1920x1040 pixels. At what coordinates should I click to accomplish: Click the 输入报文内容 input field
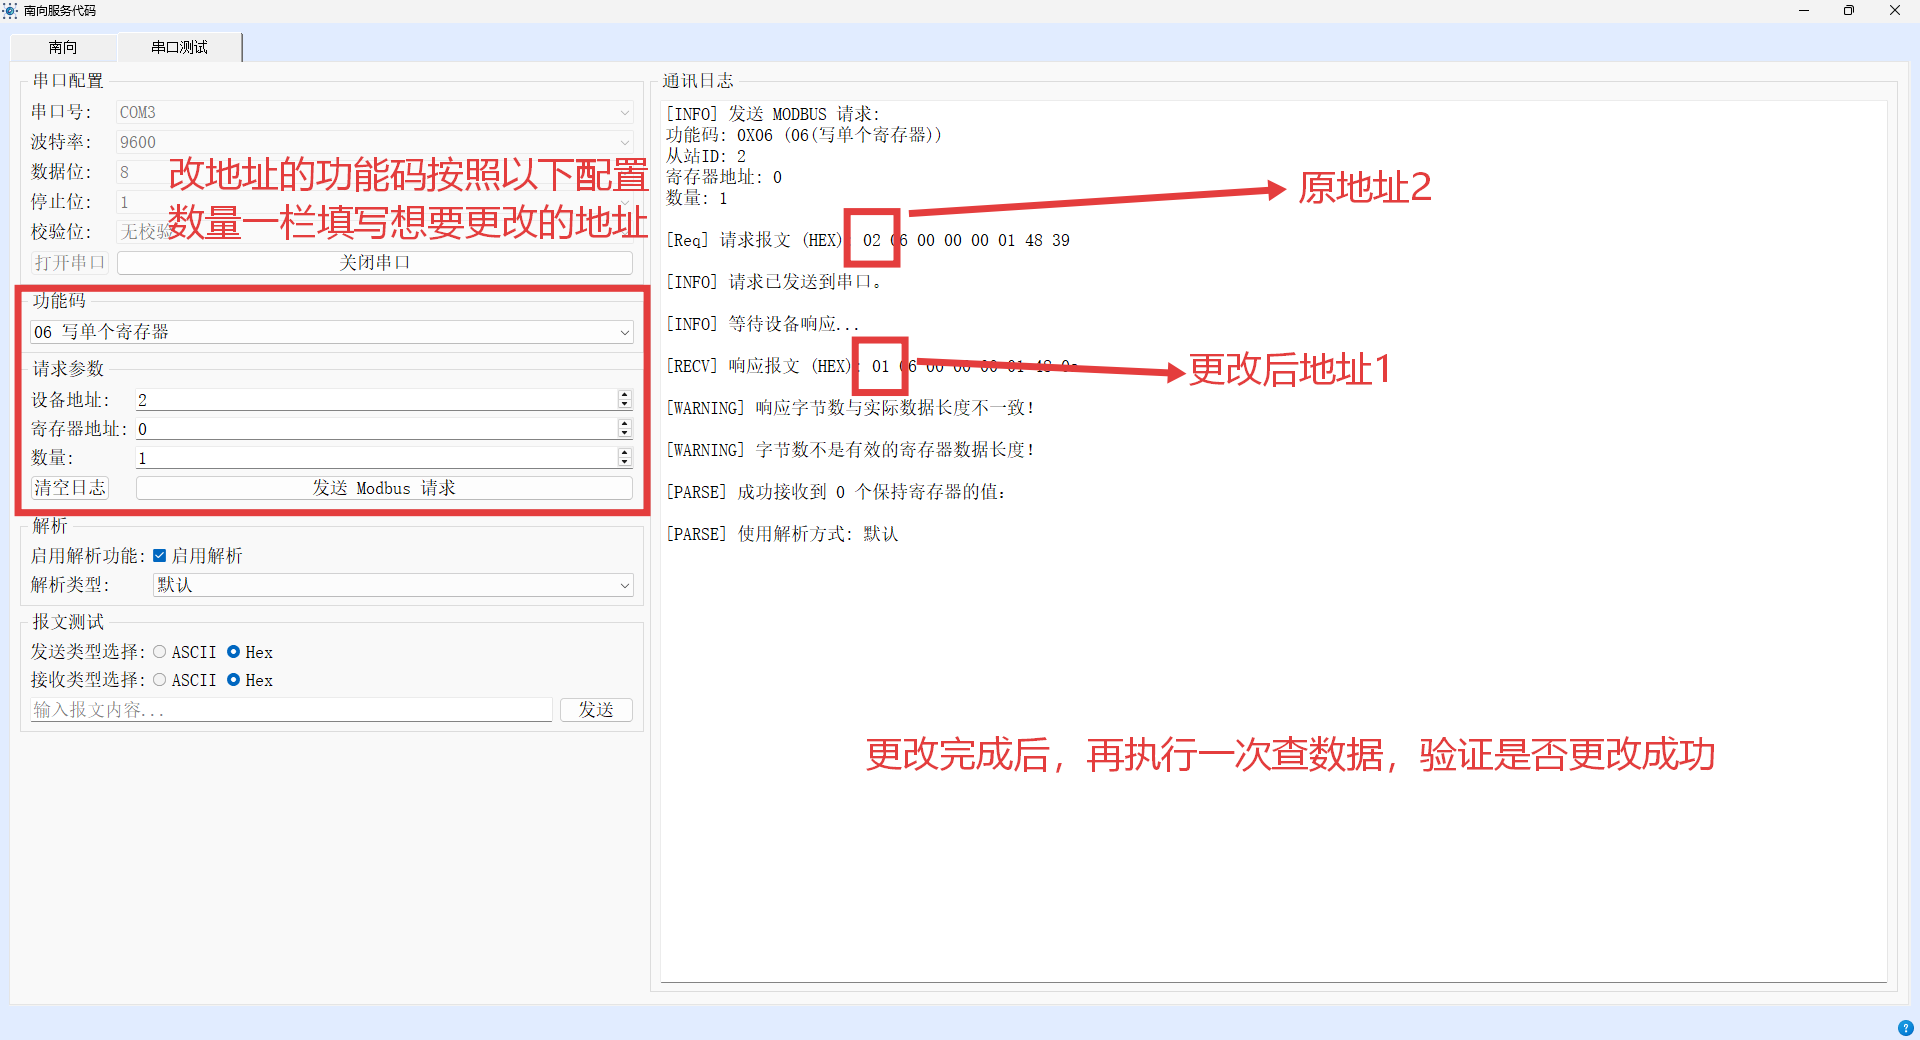(289, 709)
